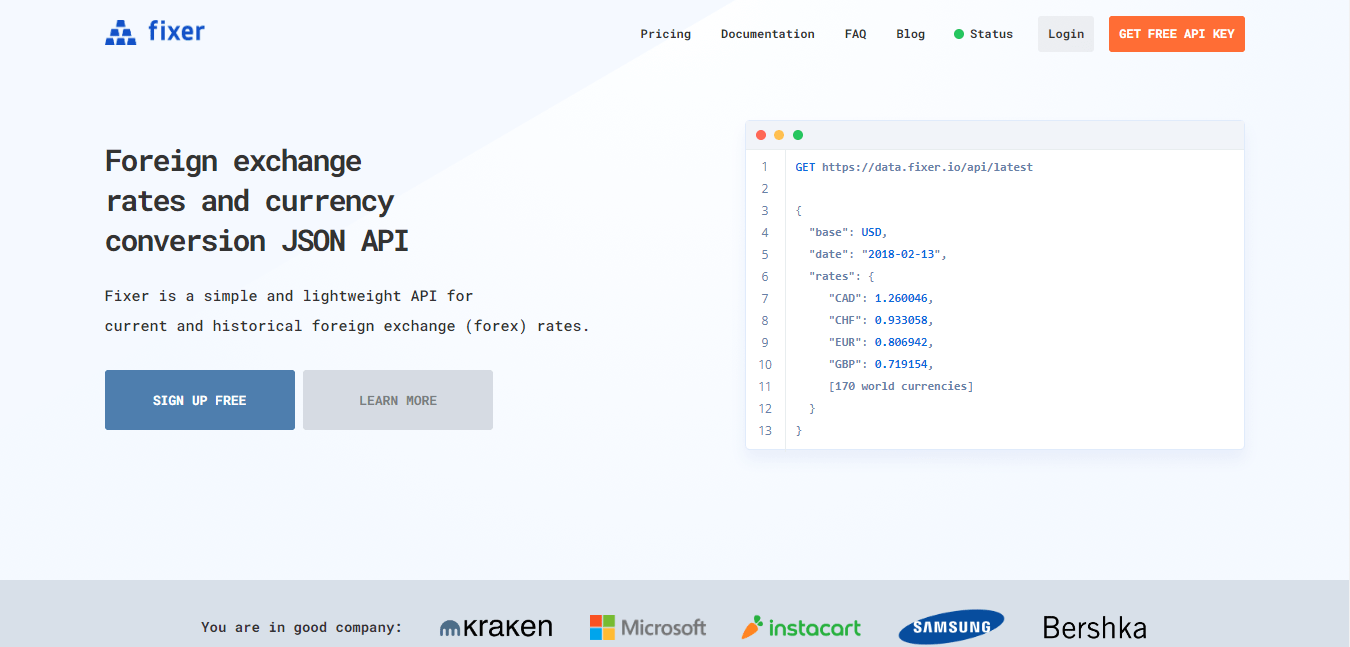Click the green window dot in code panel
The height and width of the screenshot is (647, 1350).
click(x=798, y=135)
